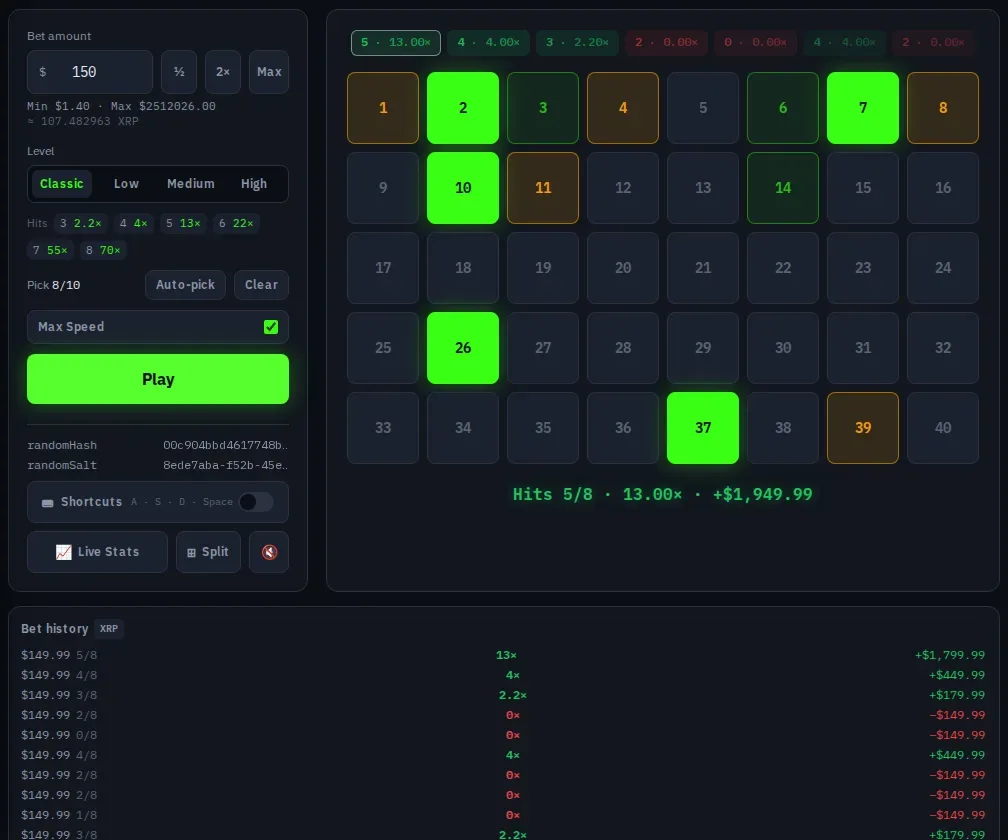This screenshot has height=840, width=1008.
Task: Pick number 40 on the board
Action: 943,428
